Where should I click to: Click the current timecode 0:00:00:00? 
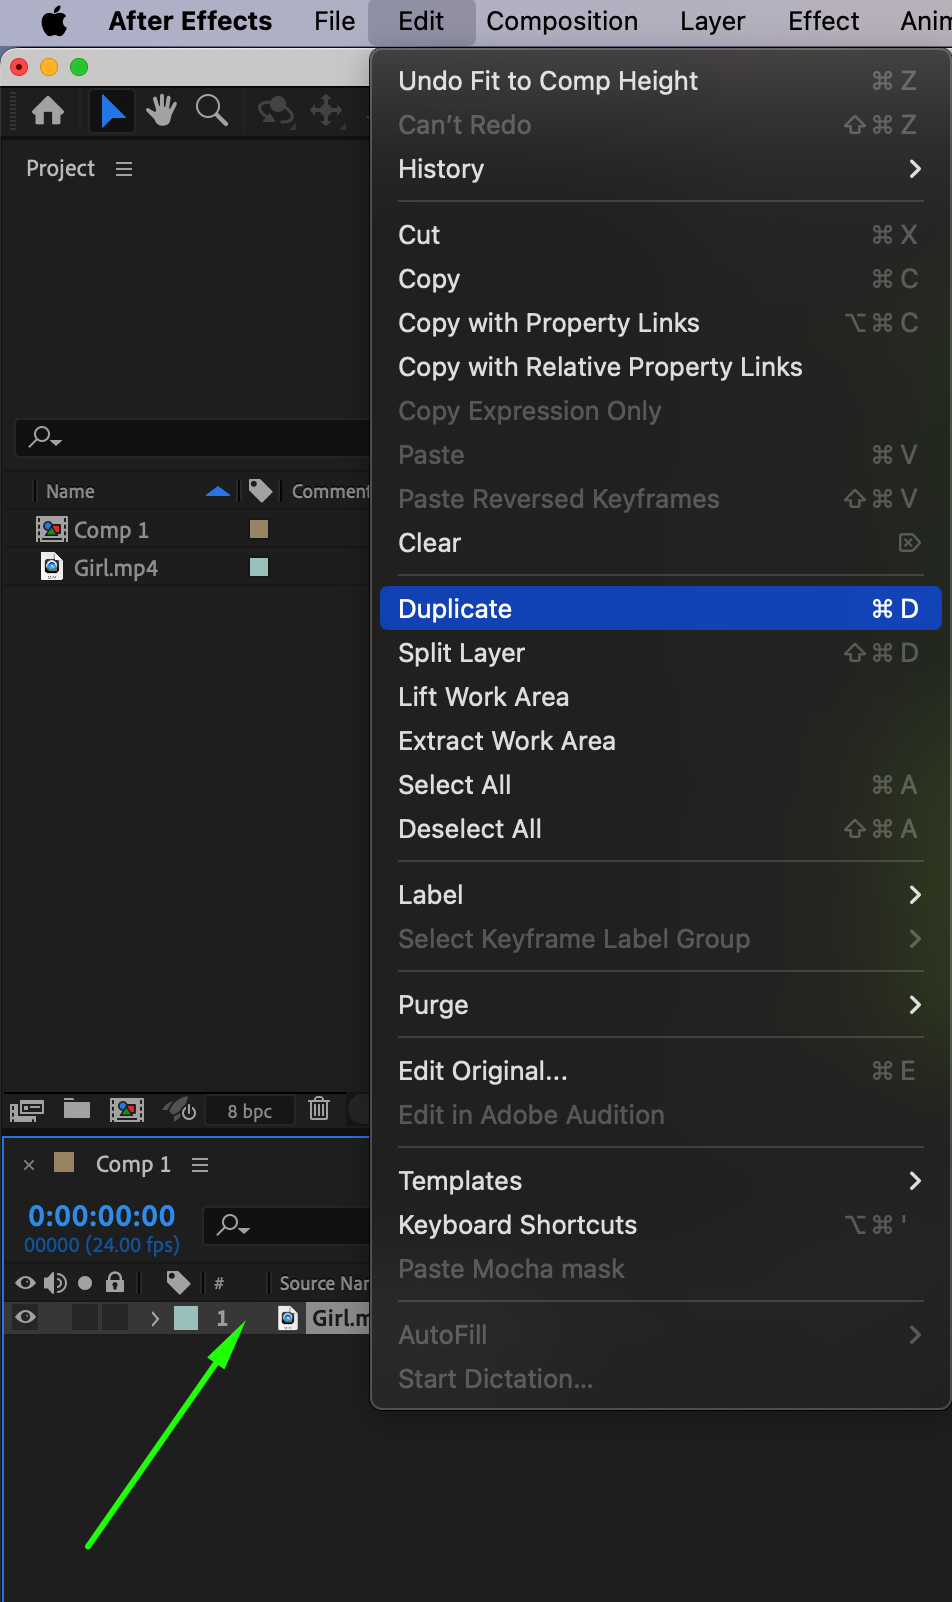pos(102,1216)
